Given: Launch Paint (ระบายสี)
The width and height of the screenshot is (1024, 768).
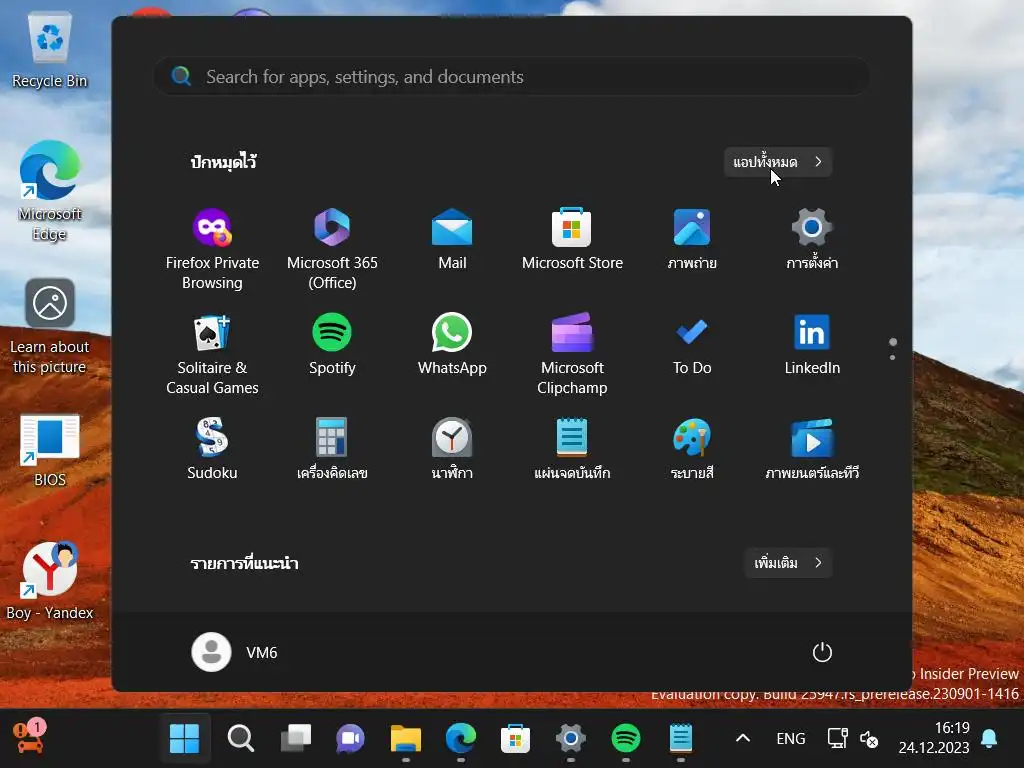Looking at the screenshot, I should click(692, 449).
